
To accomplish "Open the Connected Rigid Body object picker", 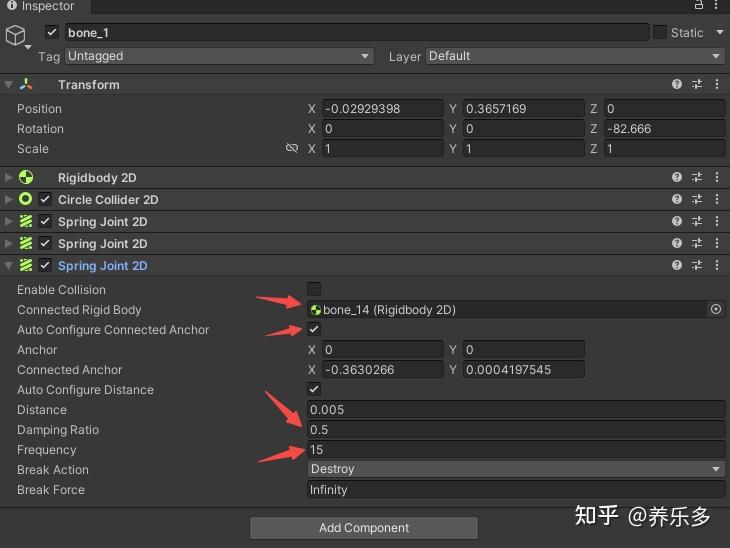I will (x=716, y=309).
